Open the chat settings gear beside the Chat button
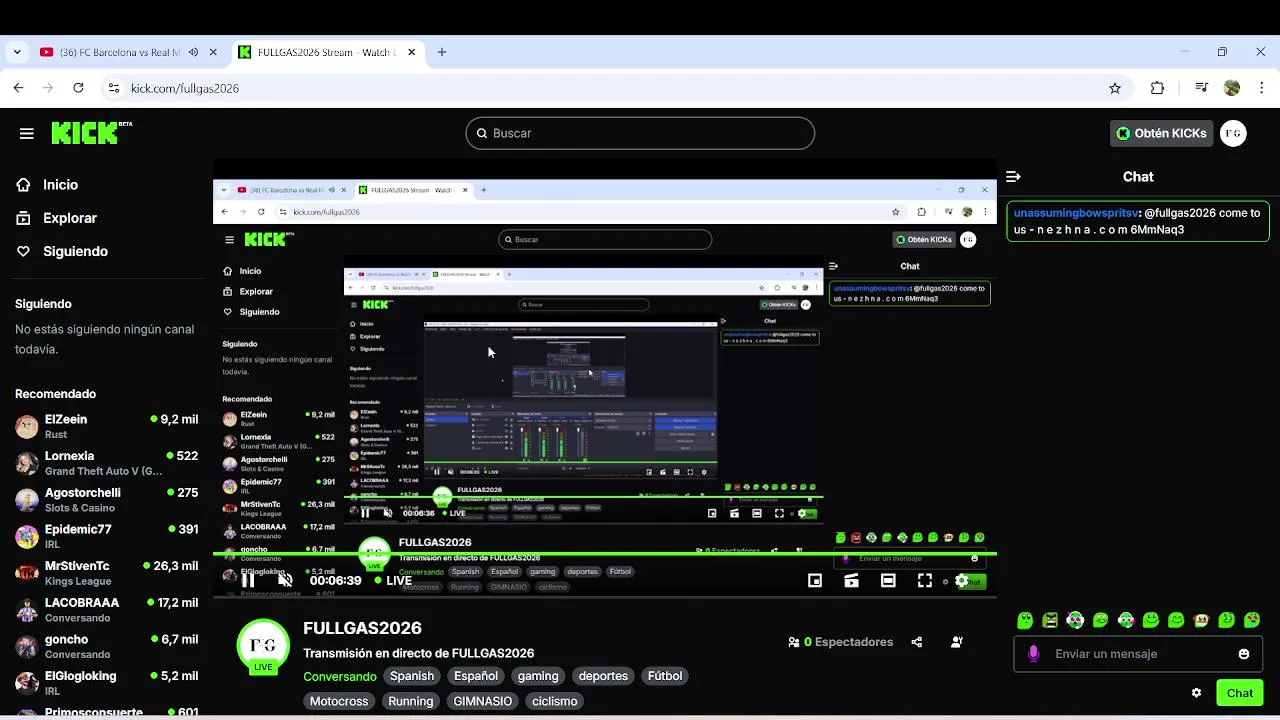Screen dimensions: 1280x720 coord(1196,693)
